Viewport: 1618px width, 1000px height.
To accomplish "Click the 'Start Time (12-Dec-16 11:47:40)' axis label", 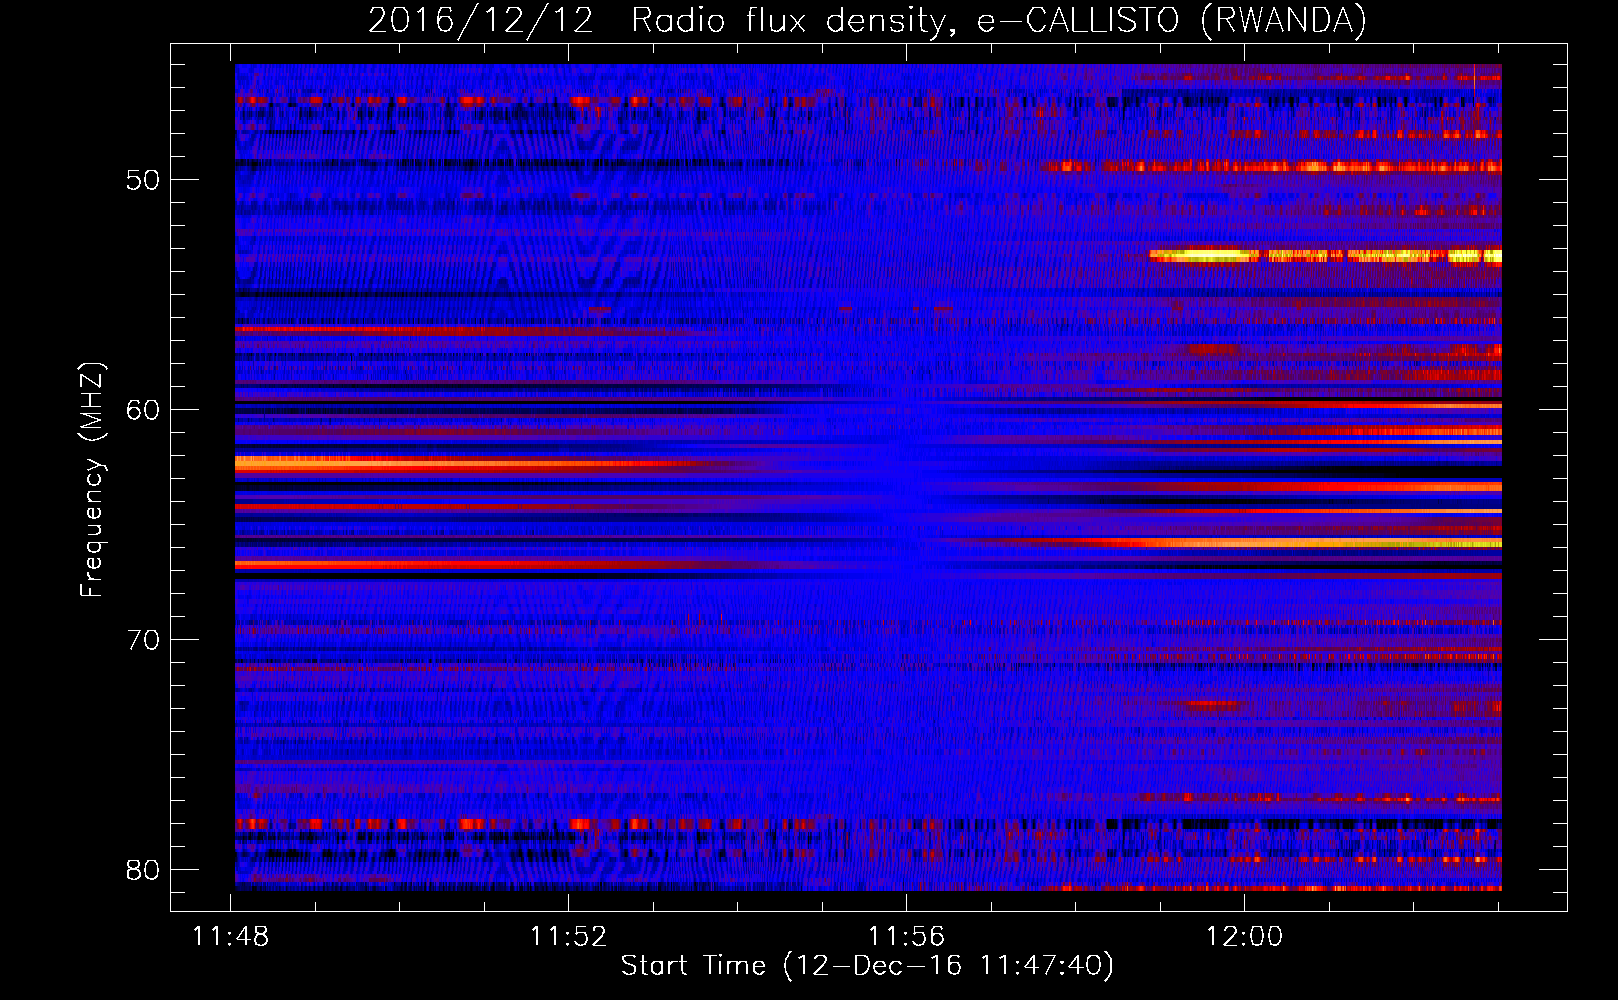I will pyautogui.click(x=867, y=966).
